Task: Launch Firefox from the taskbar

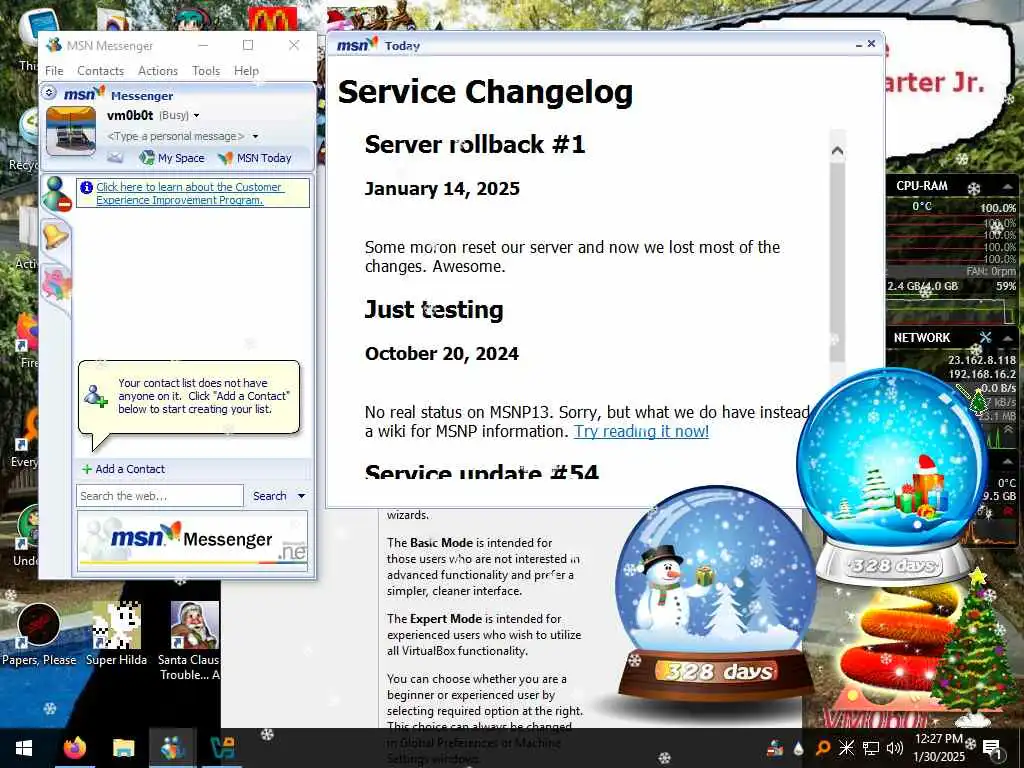Action: tap(74, 748)
